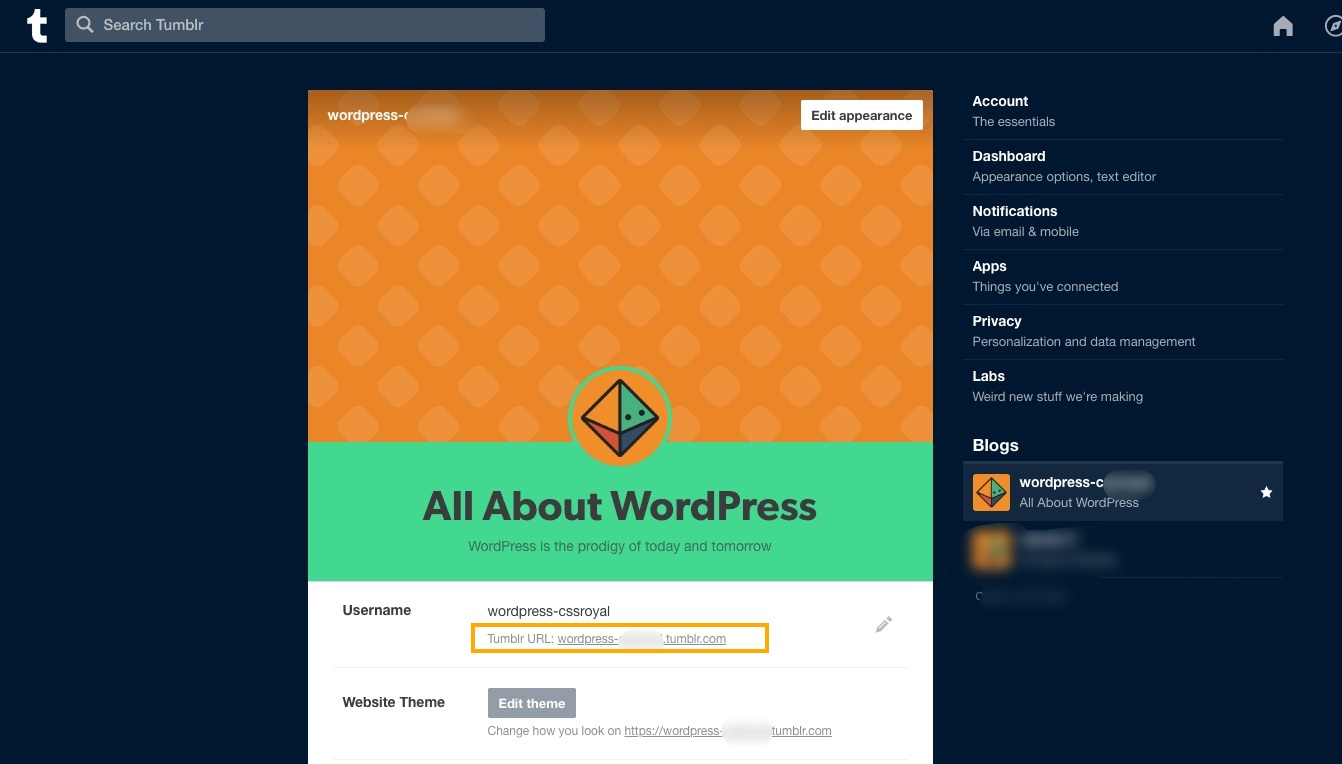Click the star icon on All About WordPress blog

coord(1266,492)
